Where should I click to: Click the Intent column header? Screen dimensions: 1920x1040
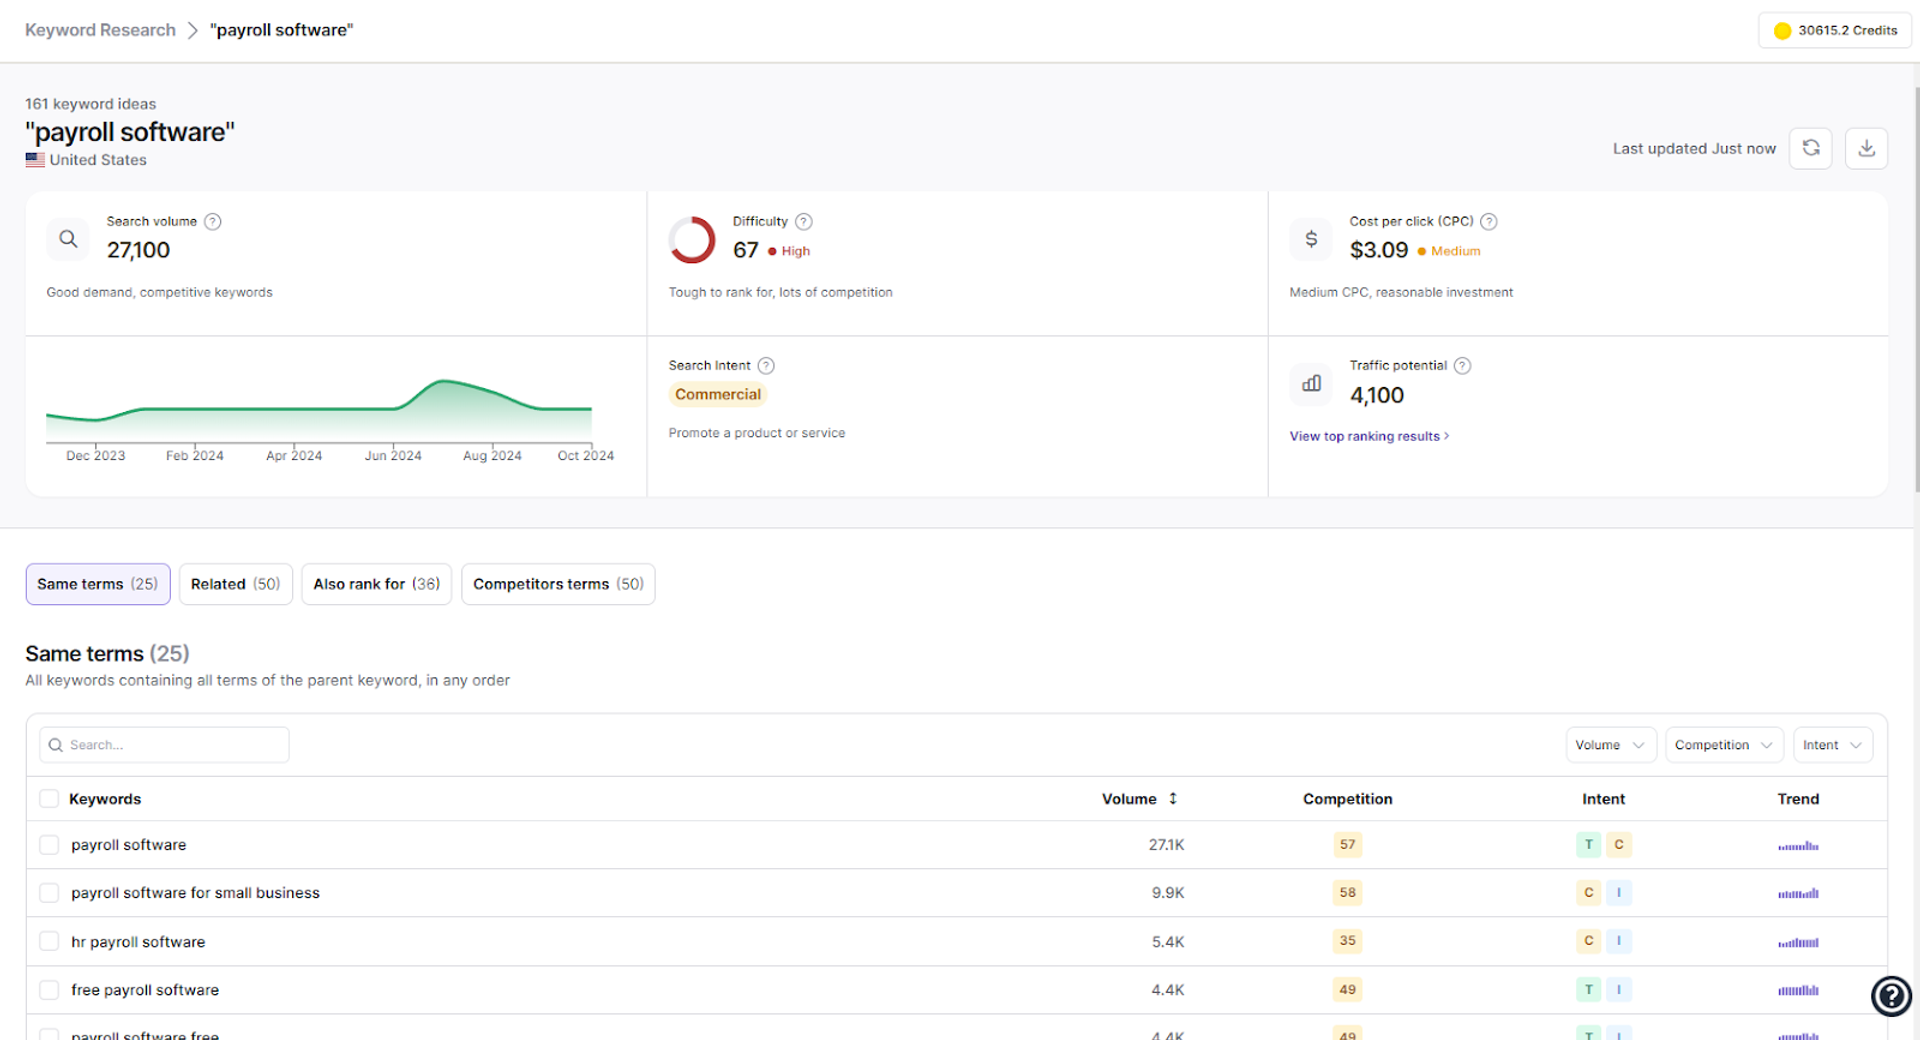(x=1603, y=799)
